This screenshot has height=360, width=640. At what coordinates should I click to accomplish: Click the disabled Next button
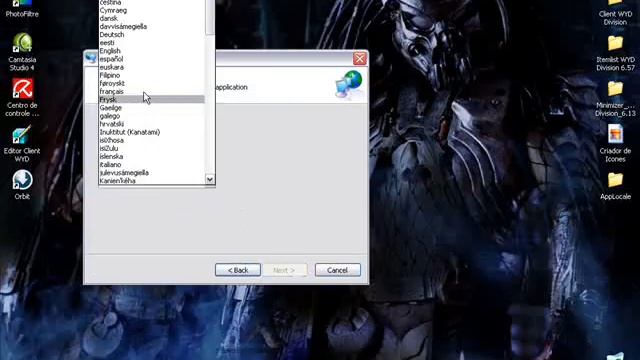284,270
